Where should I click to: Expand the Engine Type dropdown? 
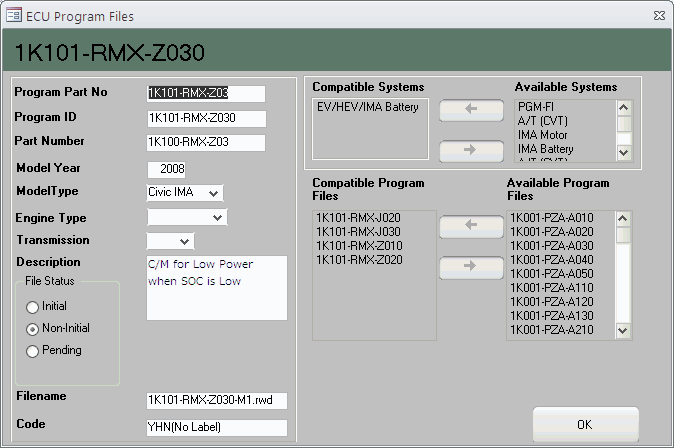[x=218, y=217]
